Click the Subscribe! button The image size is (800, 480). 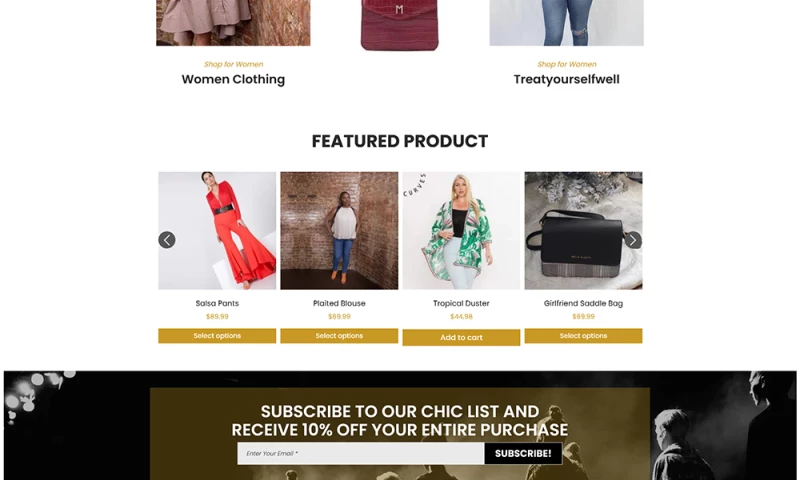523,453
